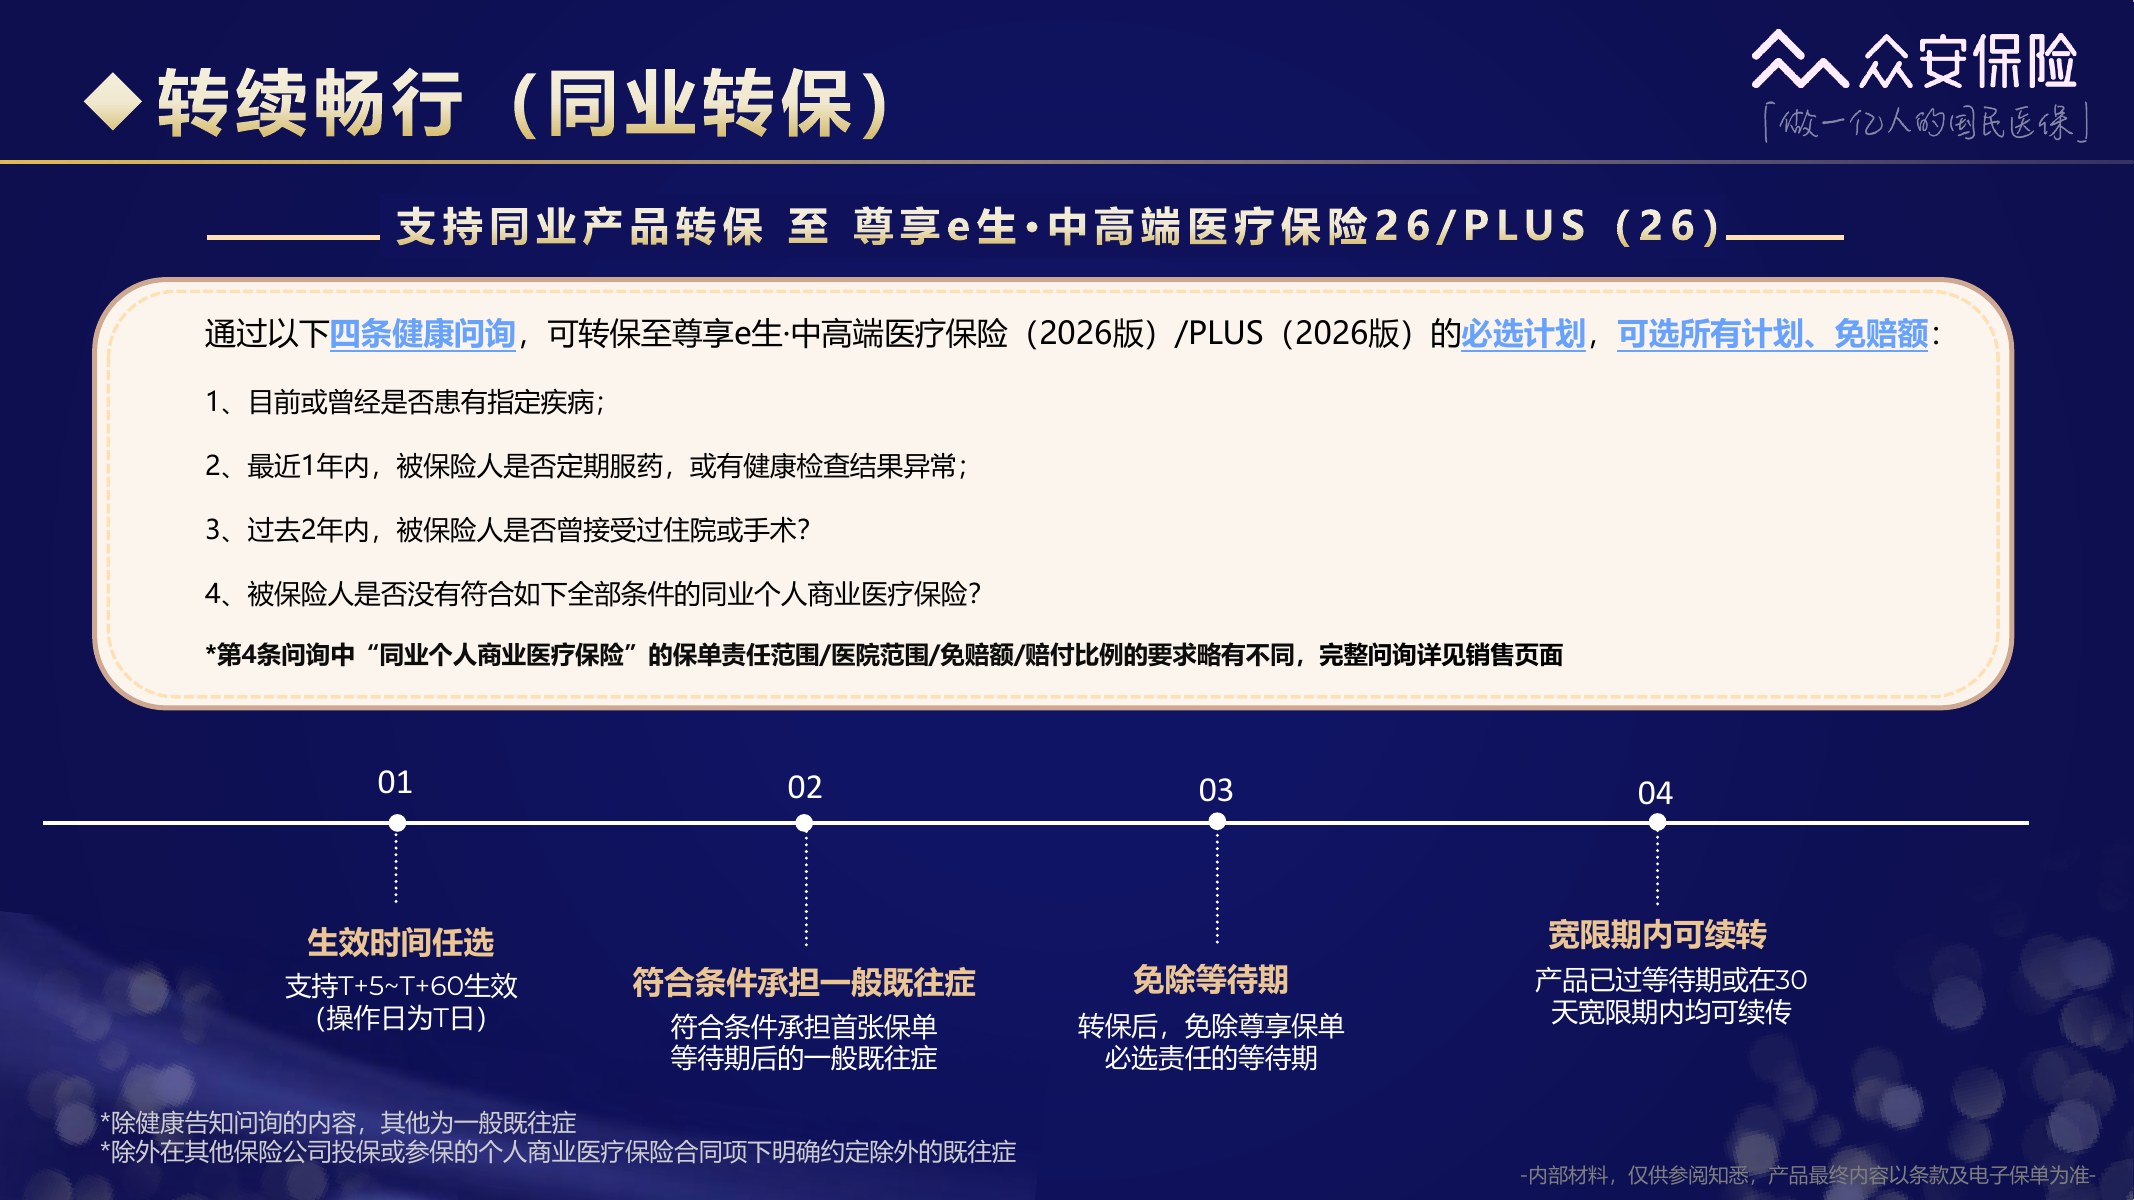Click question 3 过去2年内 住院或手术
The image size is (2134, 1200).
(507, 530)
